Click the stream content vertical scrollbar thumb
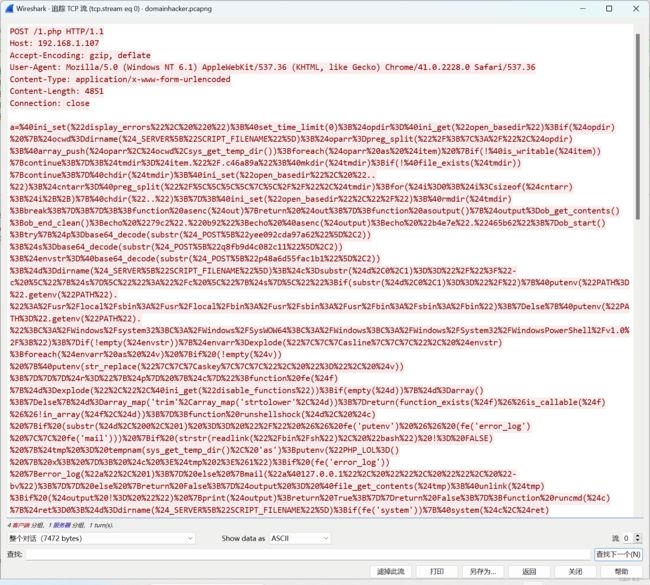Screen dimensions: 650x585 tap(638, 126)
